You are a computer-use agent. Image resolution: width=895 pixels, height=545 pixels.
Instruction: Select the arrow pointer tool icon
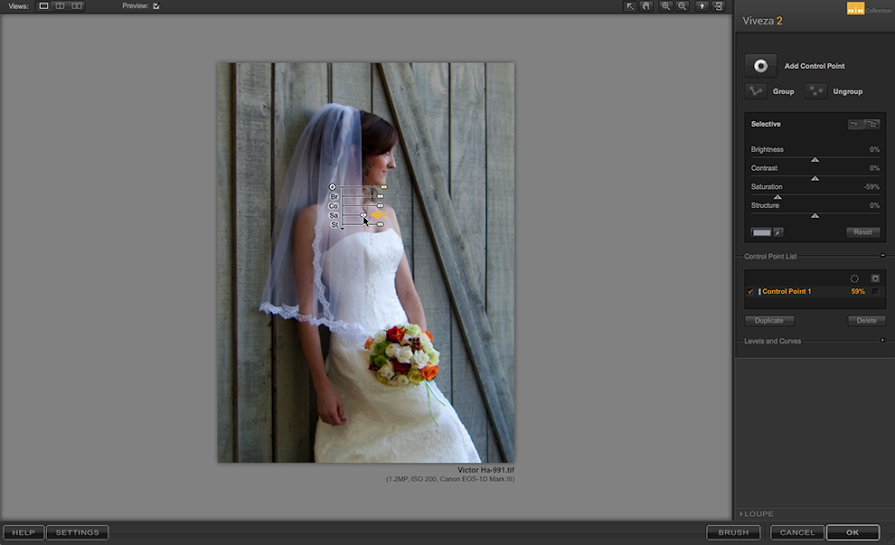point(630,6)
